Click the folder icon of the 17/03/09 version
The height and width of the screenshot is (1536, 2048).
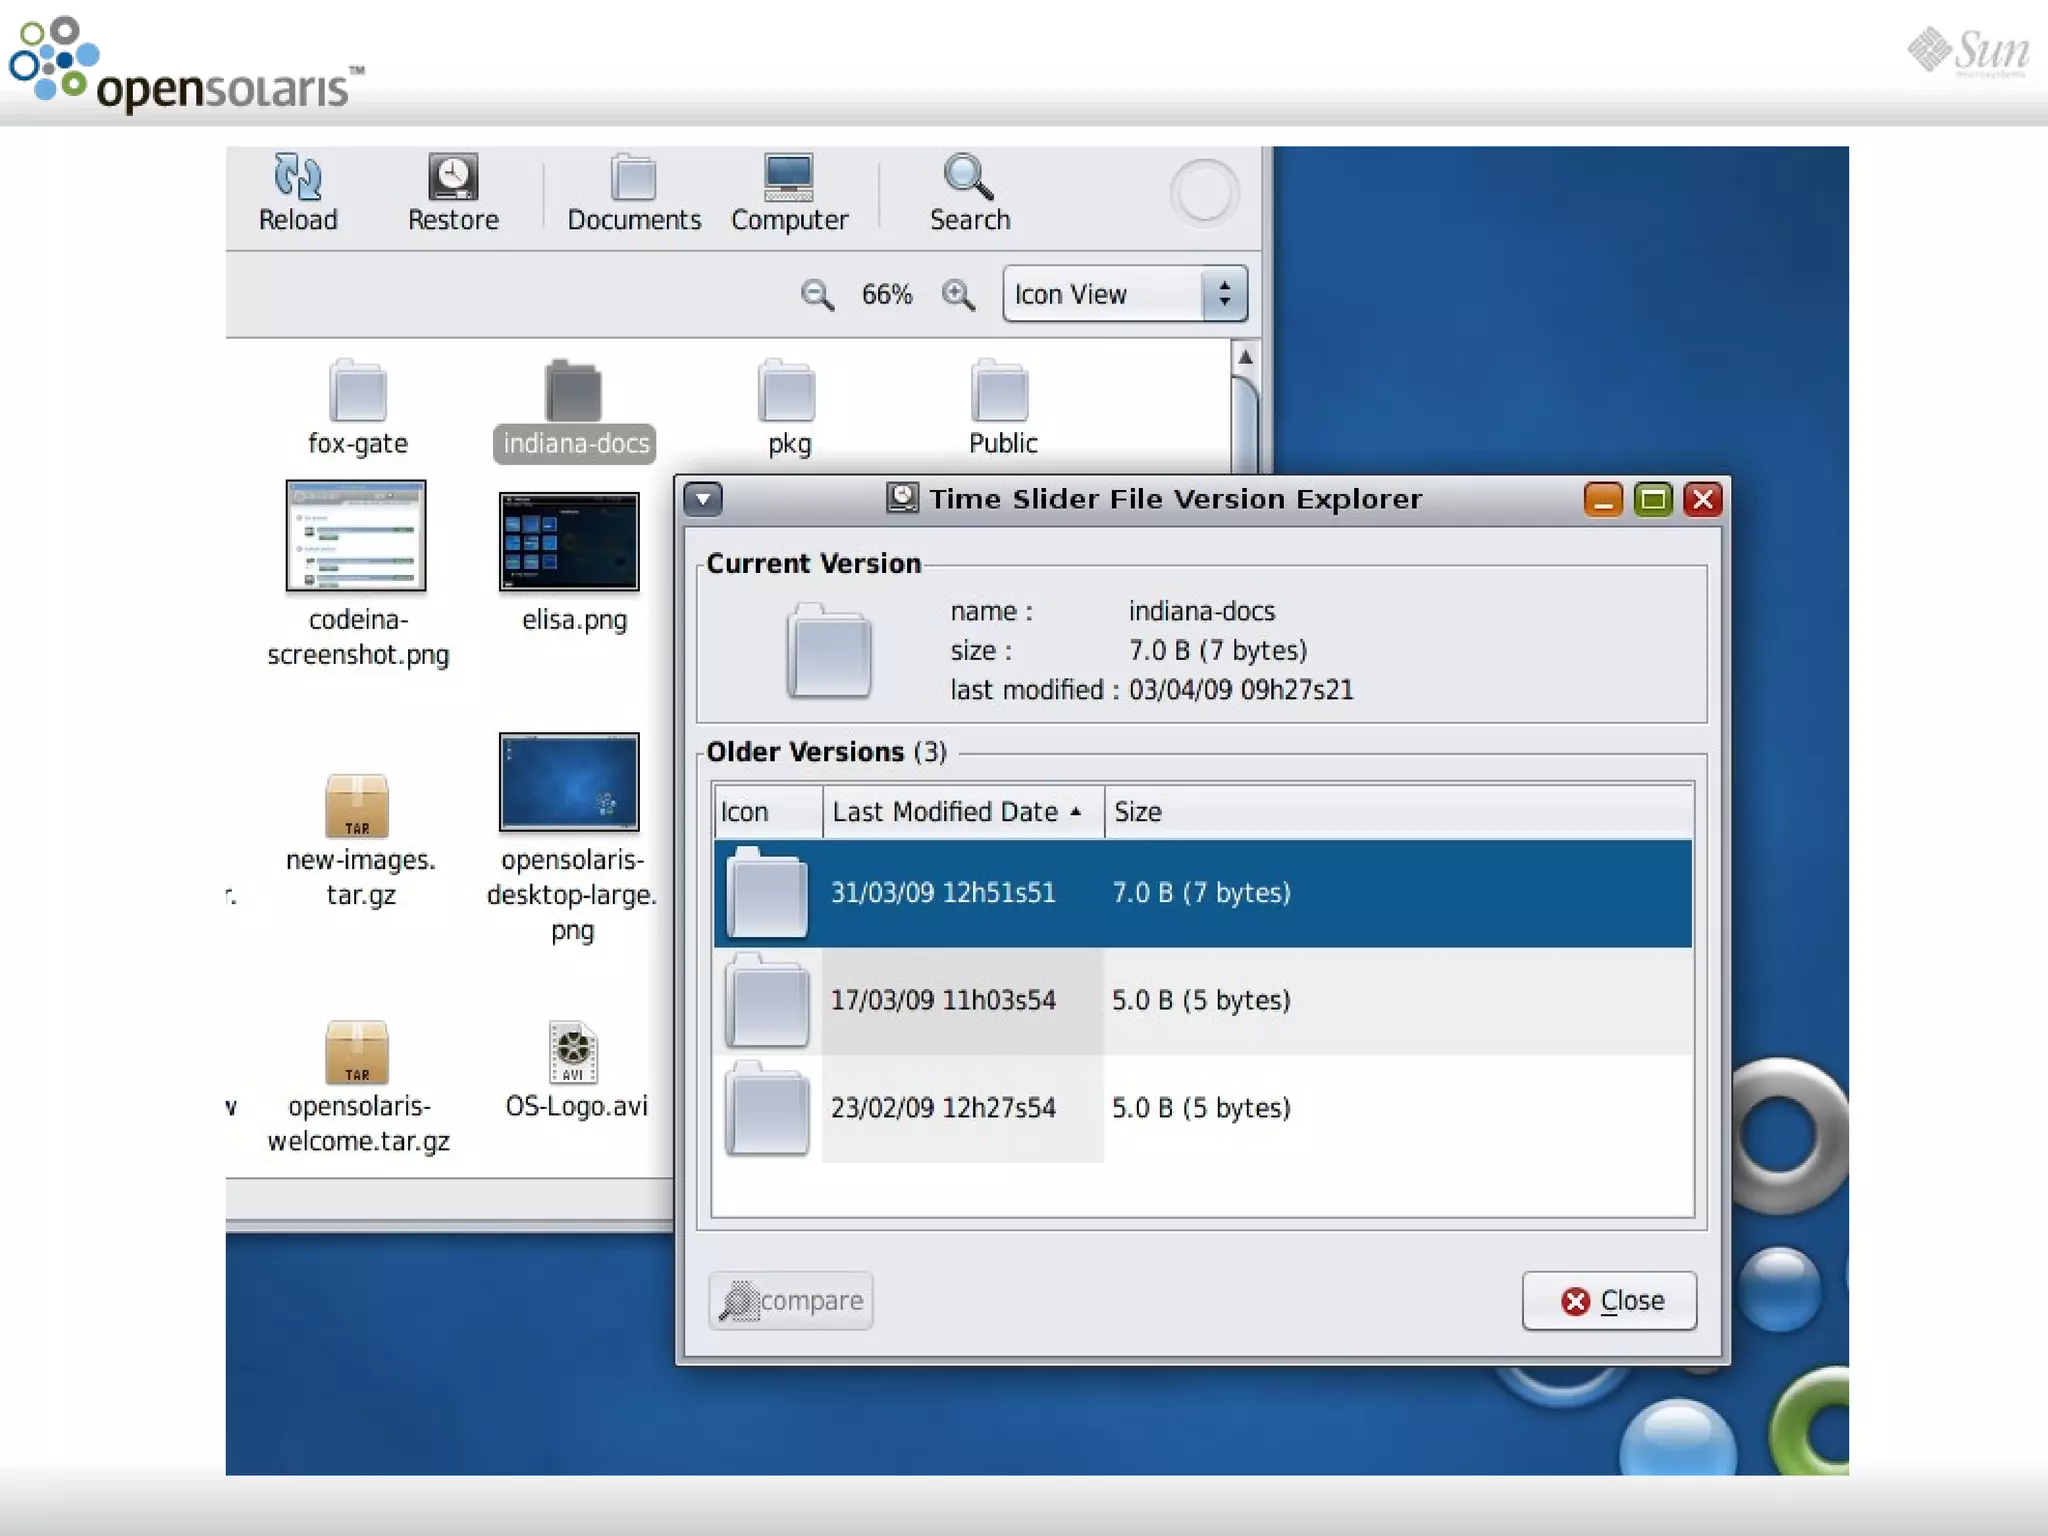point(767,1000)
